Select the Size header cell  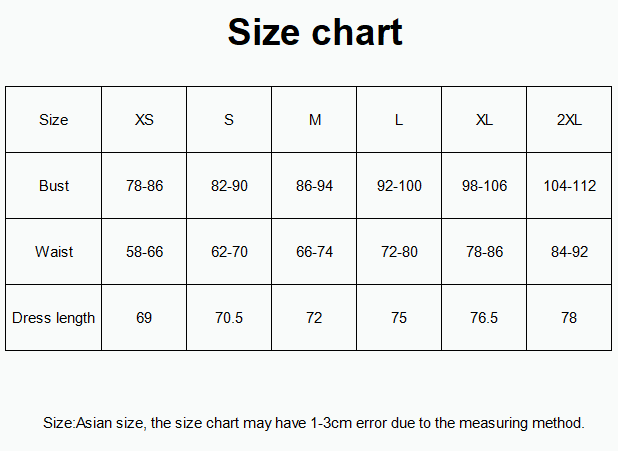point(53,120)
